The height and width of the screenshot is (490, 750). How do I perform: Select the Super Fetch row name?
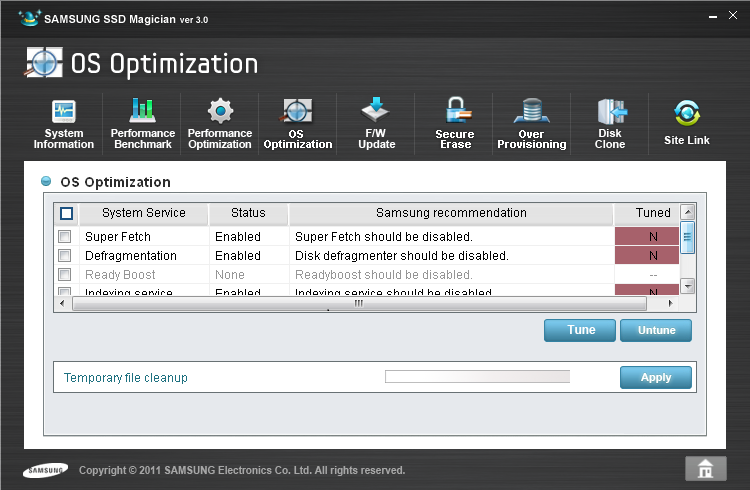118,237
